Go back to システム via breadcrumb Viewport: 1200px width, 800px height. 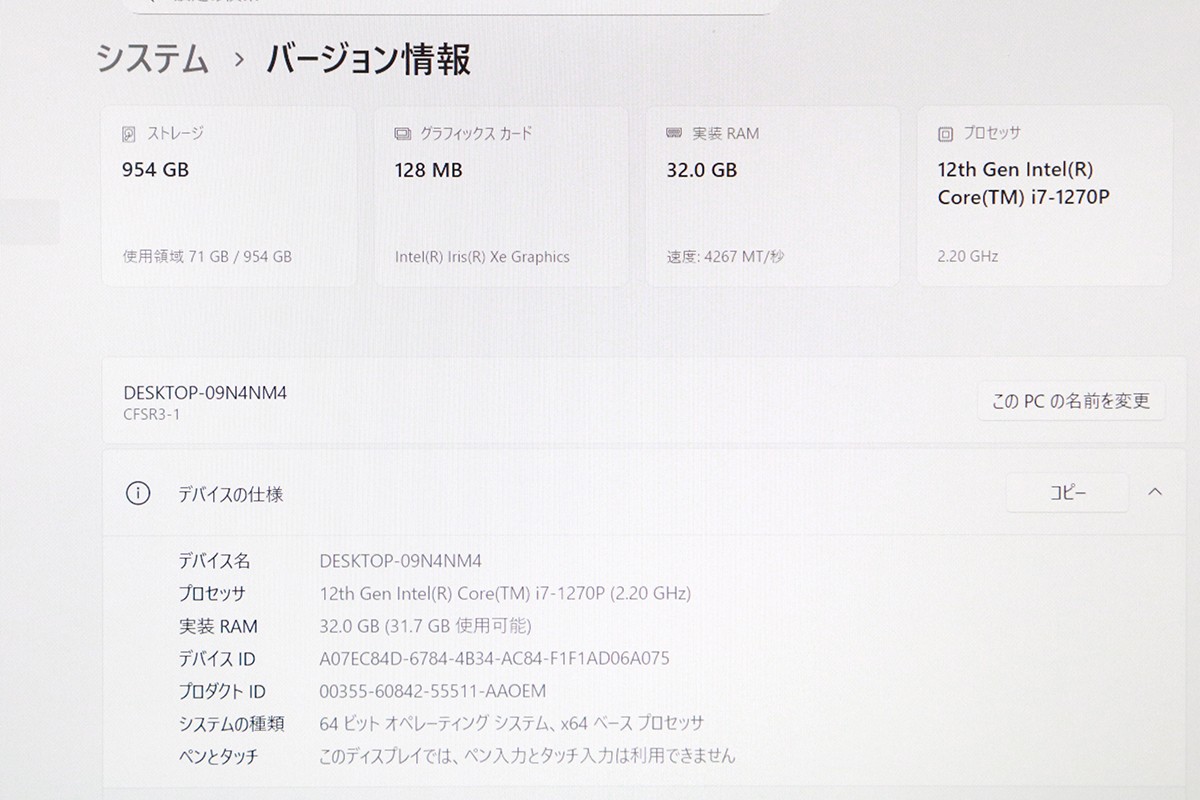152,60
